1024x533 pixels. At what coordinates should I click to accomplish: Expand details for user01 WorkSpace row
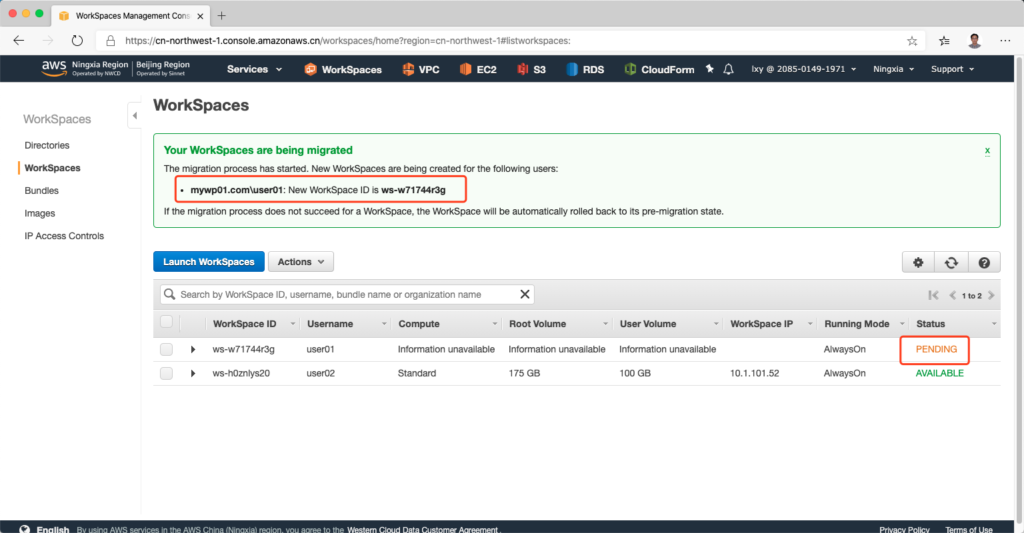click(193, 349)
